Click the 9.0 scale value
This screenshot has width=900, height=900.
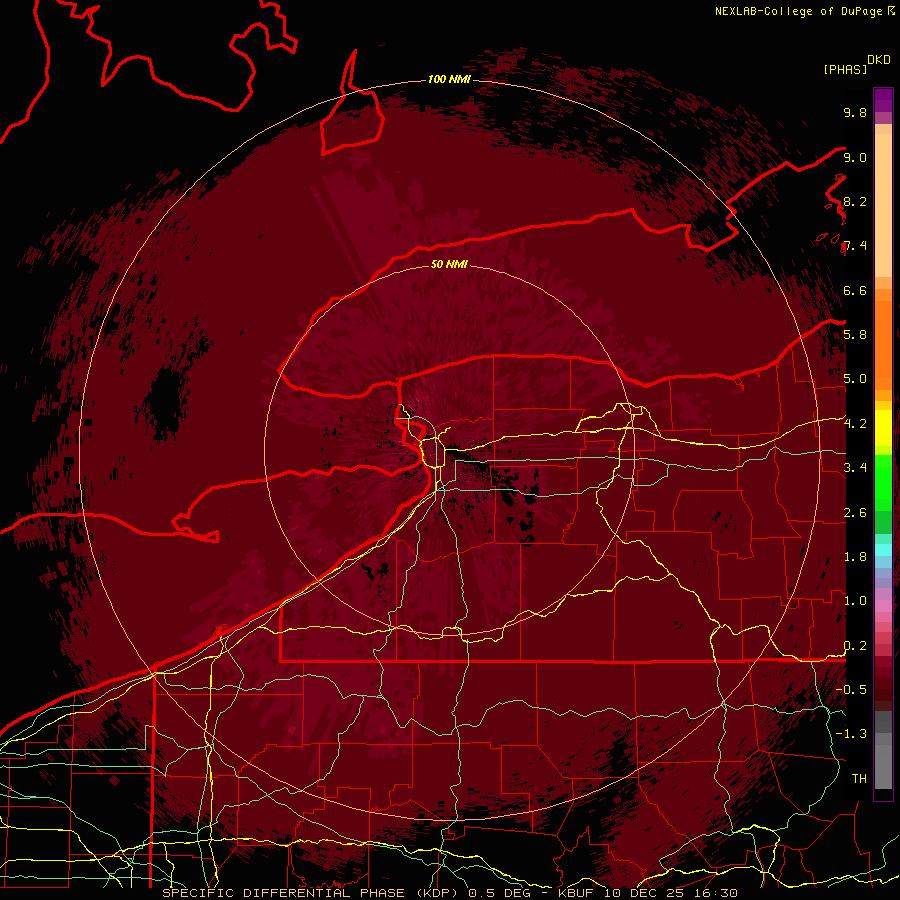pos(855,157)
